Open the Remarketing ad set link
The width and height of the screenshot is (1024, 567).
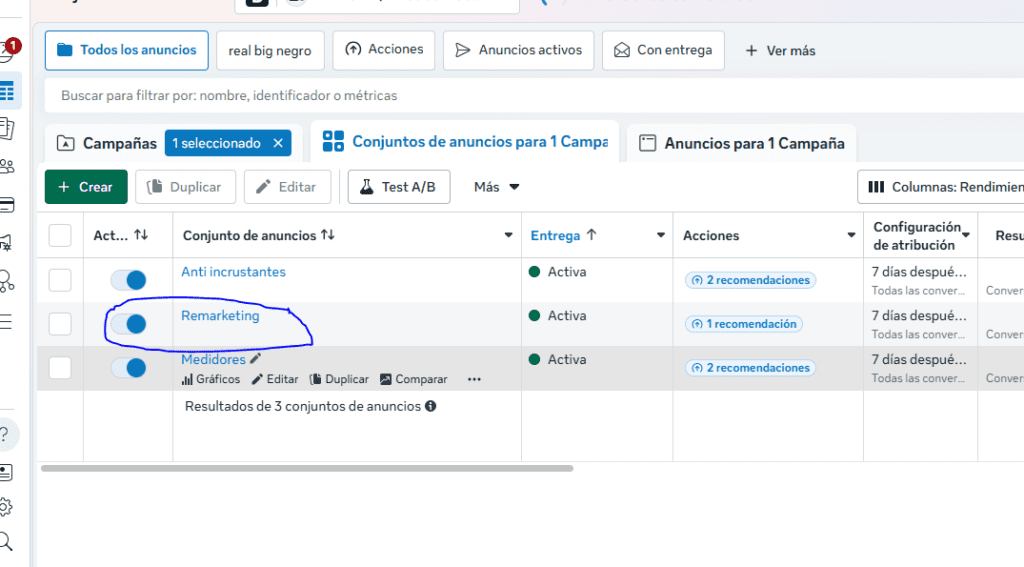tap(220, 316)
